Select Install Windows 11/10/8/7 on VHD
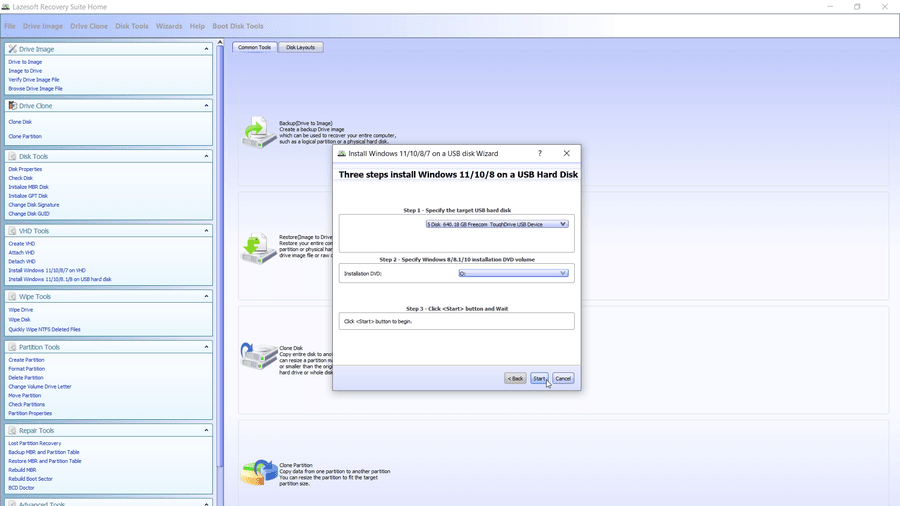The width and height of the screenshot is (900, 506). coord(47,270)
